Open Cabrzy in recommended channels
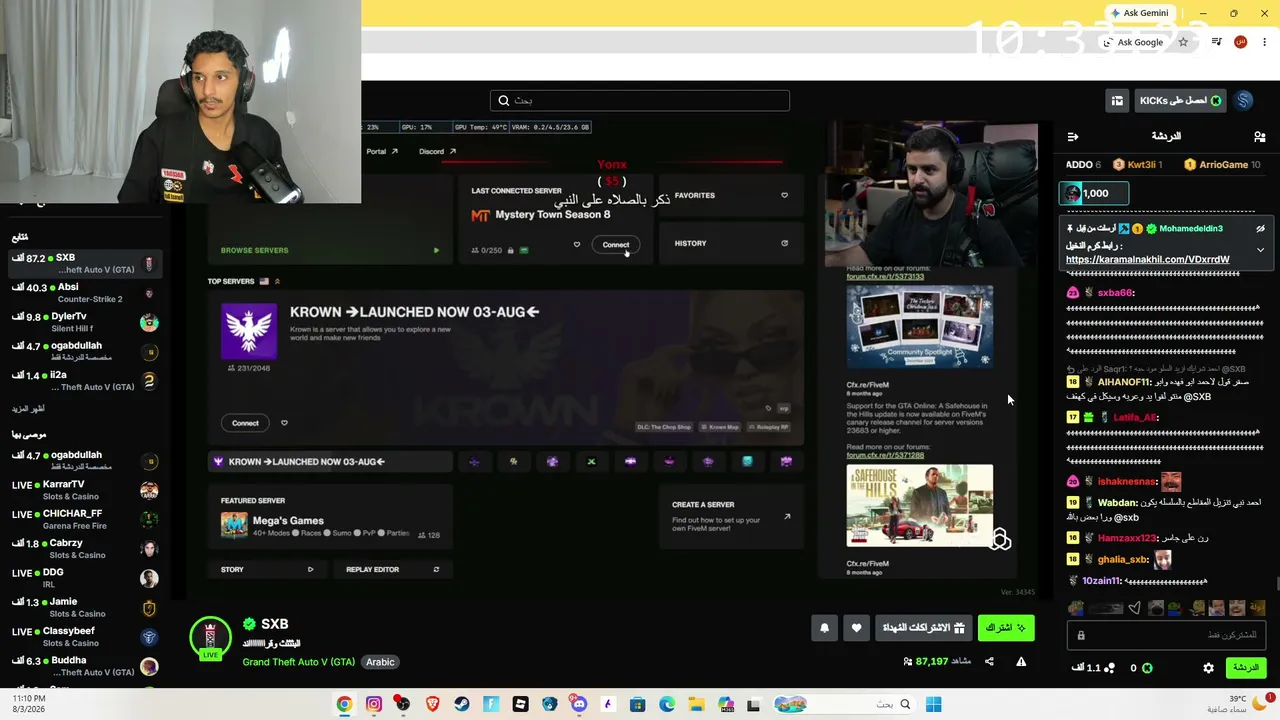This screenshot has width=1280, height=720. tap(85, 549)
